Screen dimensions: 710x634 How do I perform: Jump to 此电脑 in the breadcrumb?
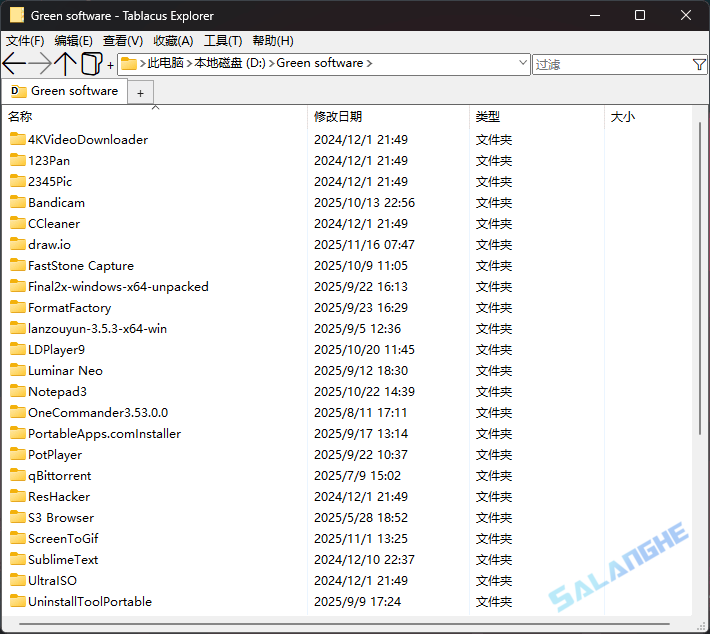(165, 63)
